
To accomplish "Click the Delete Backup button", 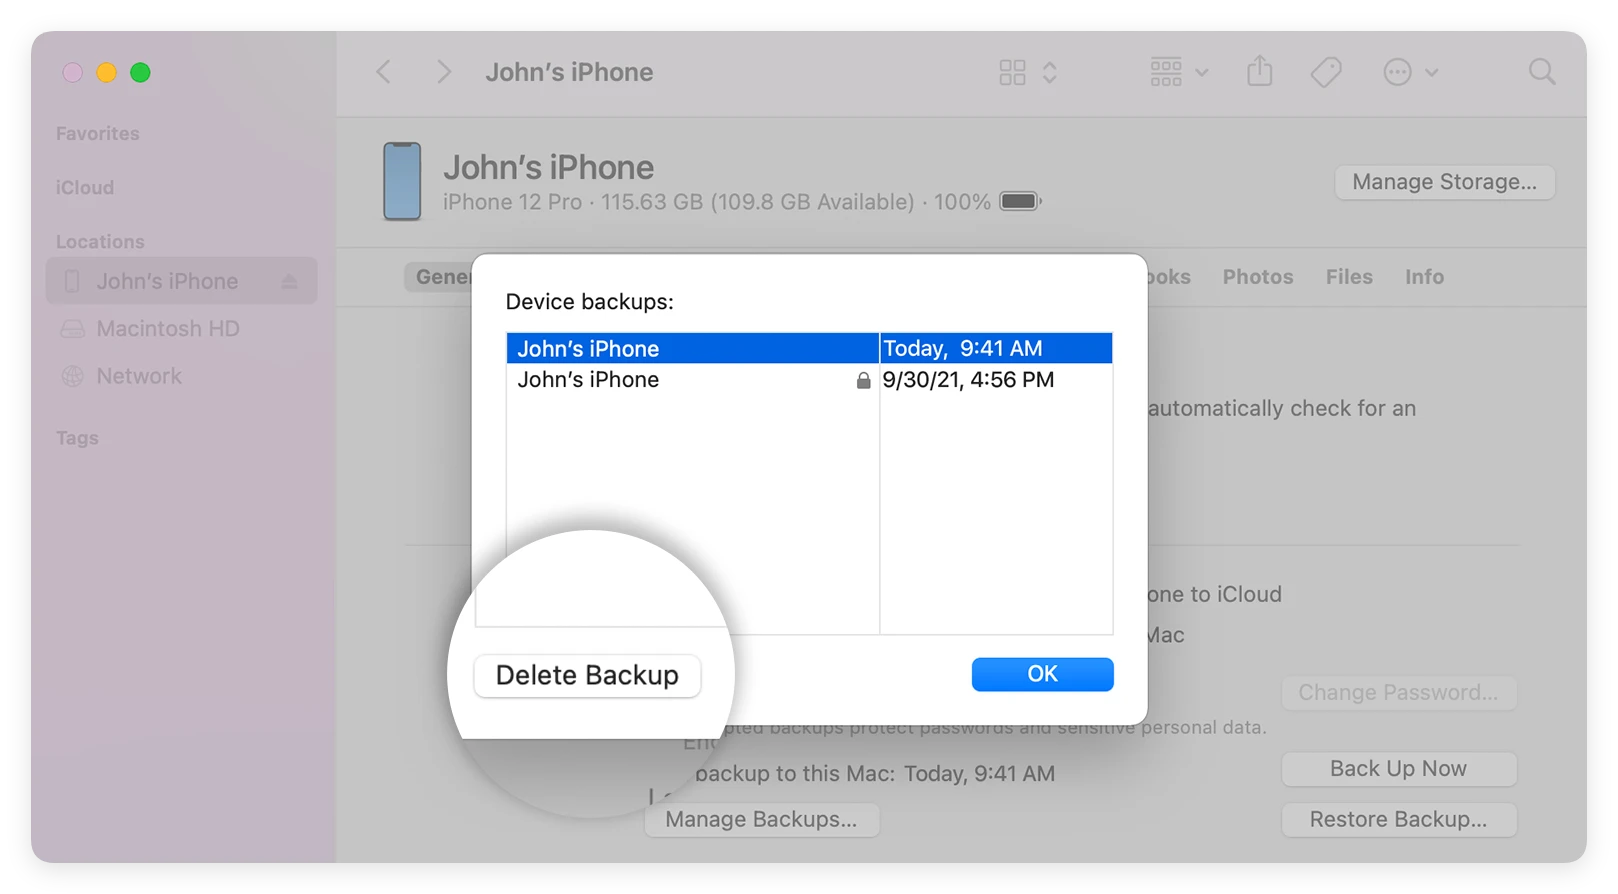I will pos(587,675).
